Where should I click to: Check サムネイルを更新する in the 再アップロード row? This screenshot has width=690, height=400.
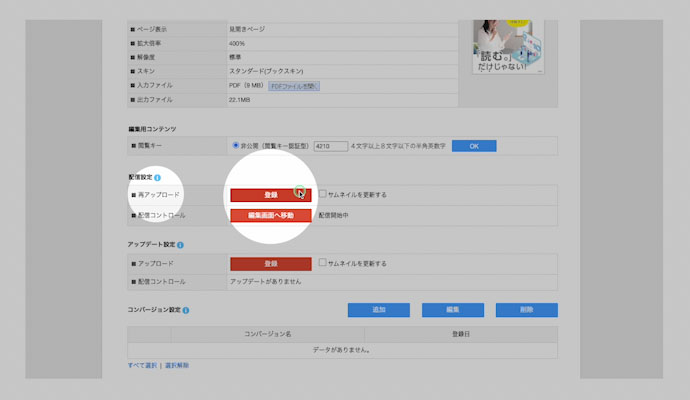[322, 194]
